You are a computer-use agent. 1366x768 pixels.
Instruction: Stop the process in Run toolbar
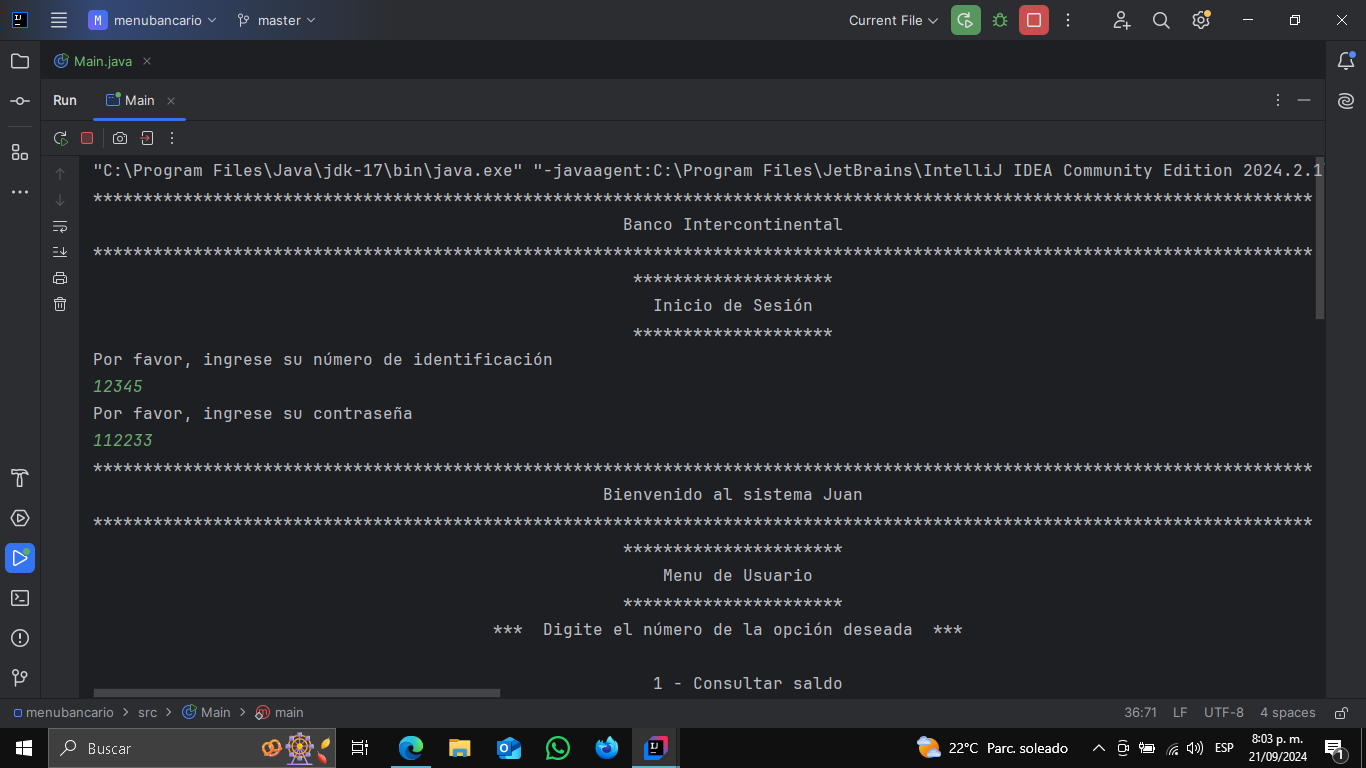87,138
